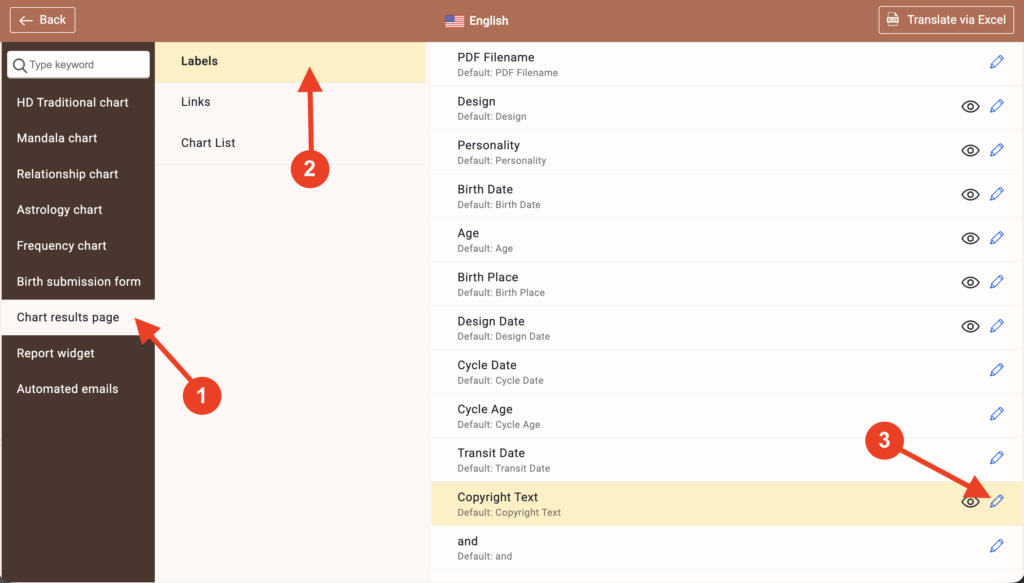This screenshot has width=1024, height=583.
Task: Toggle visibility of the Personality label
Action: tap(969, 150)
